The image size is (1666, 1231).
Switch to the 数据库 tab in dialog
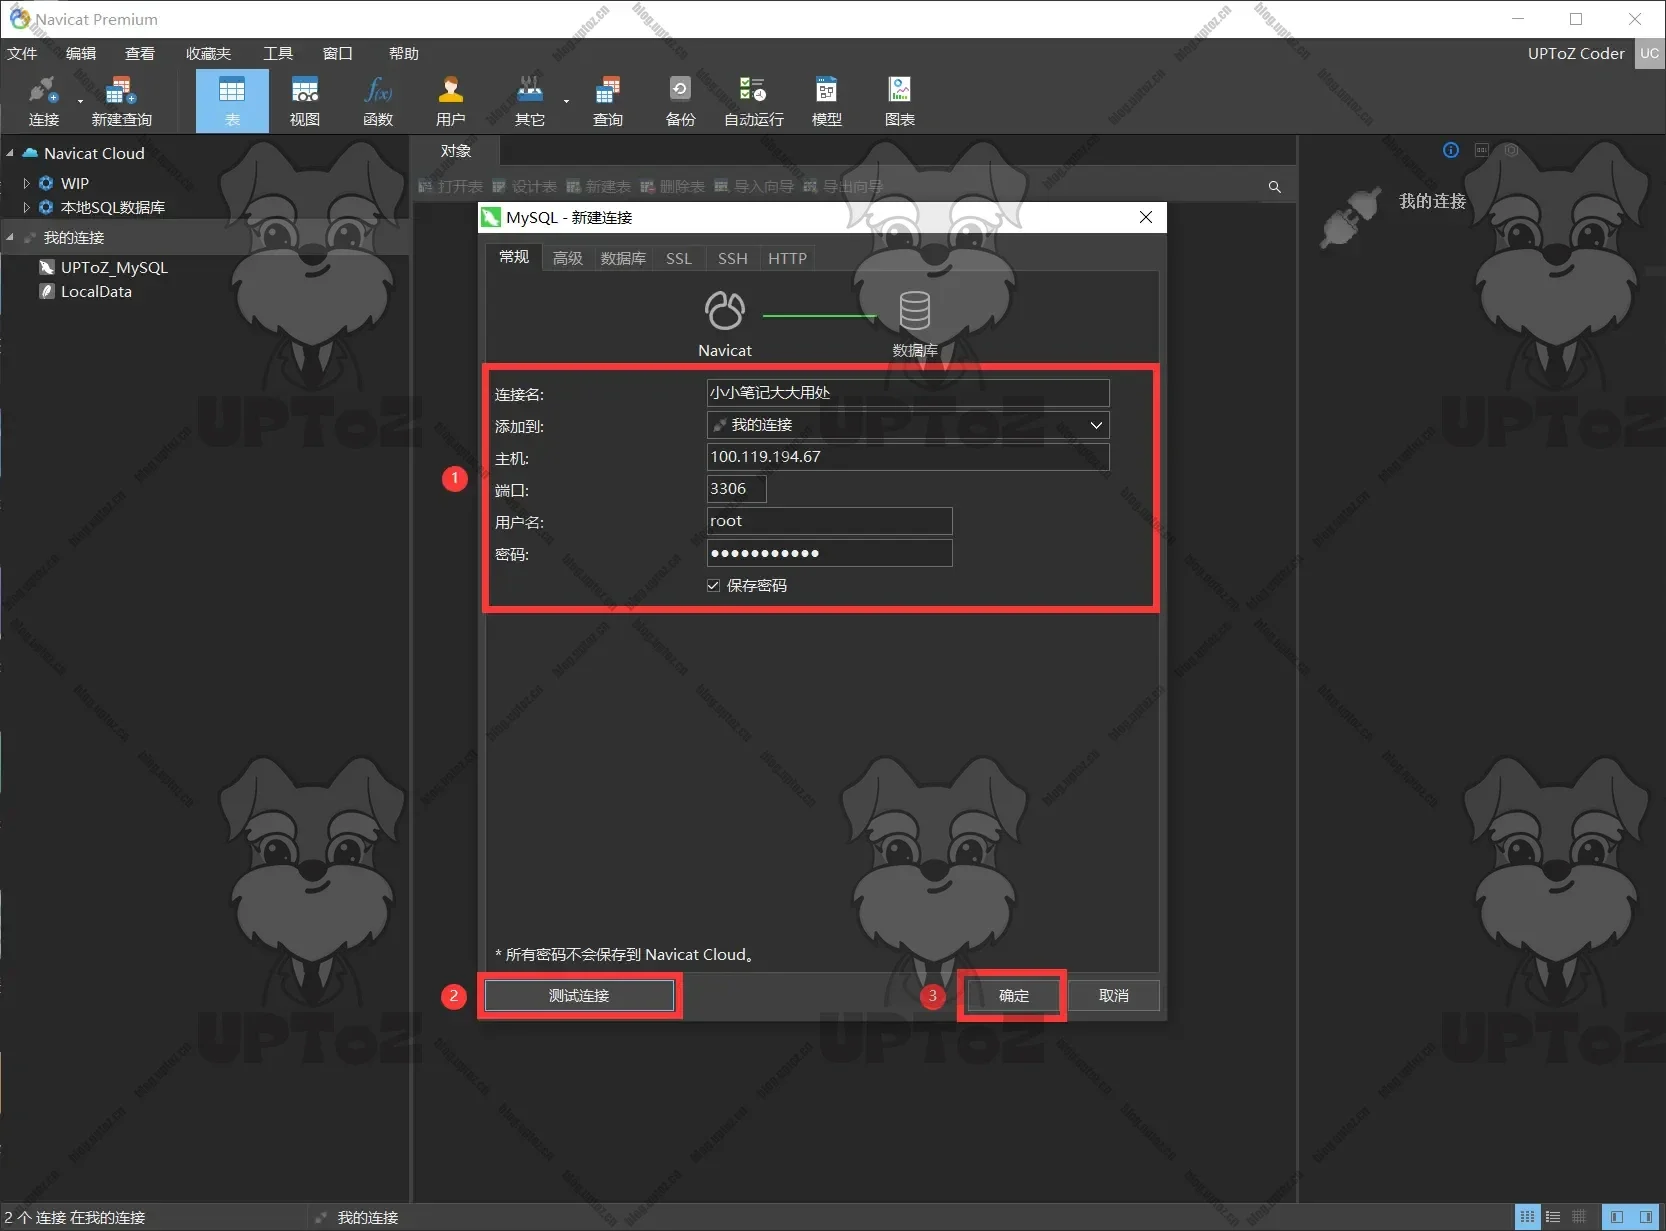pos(623,258)
